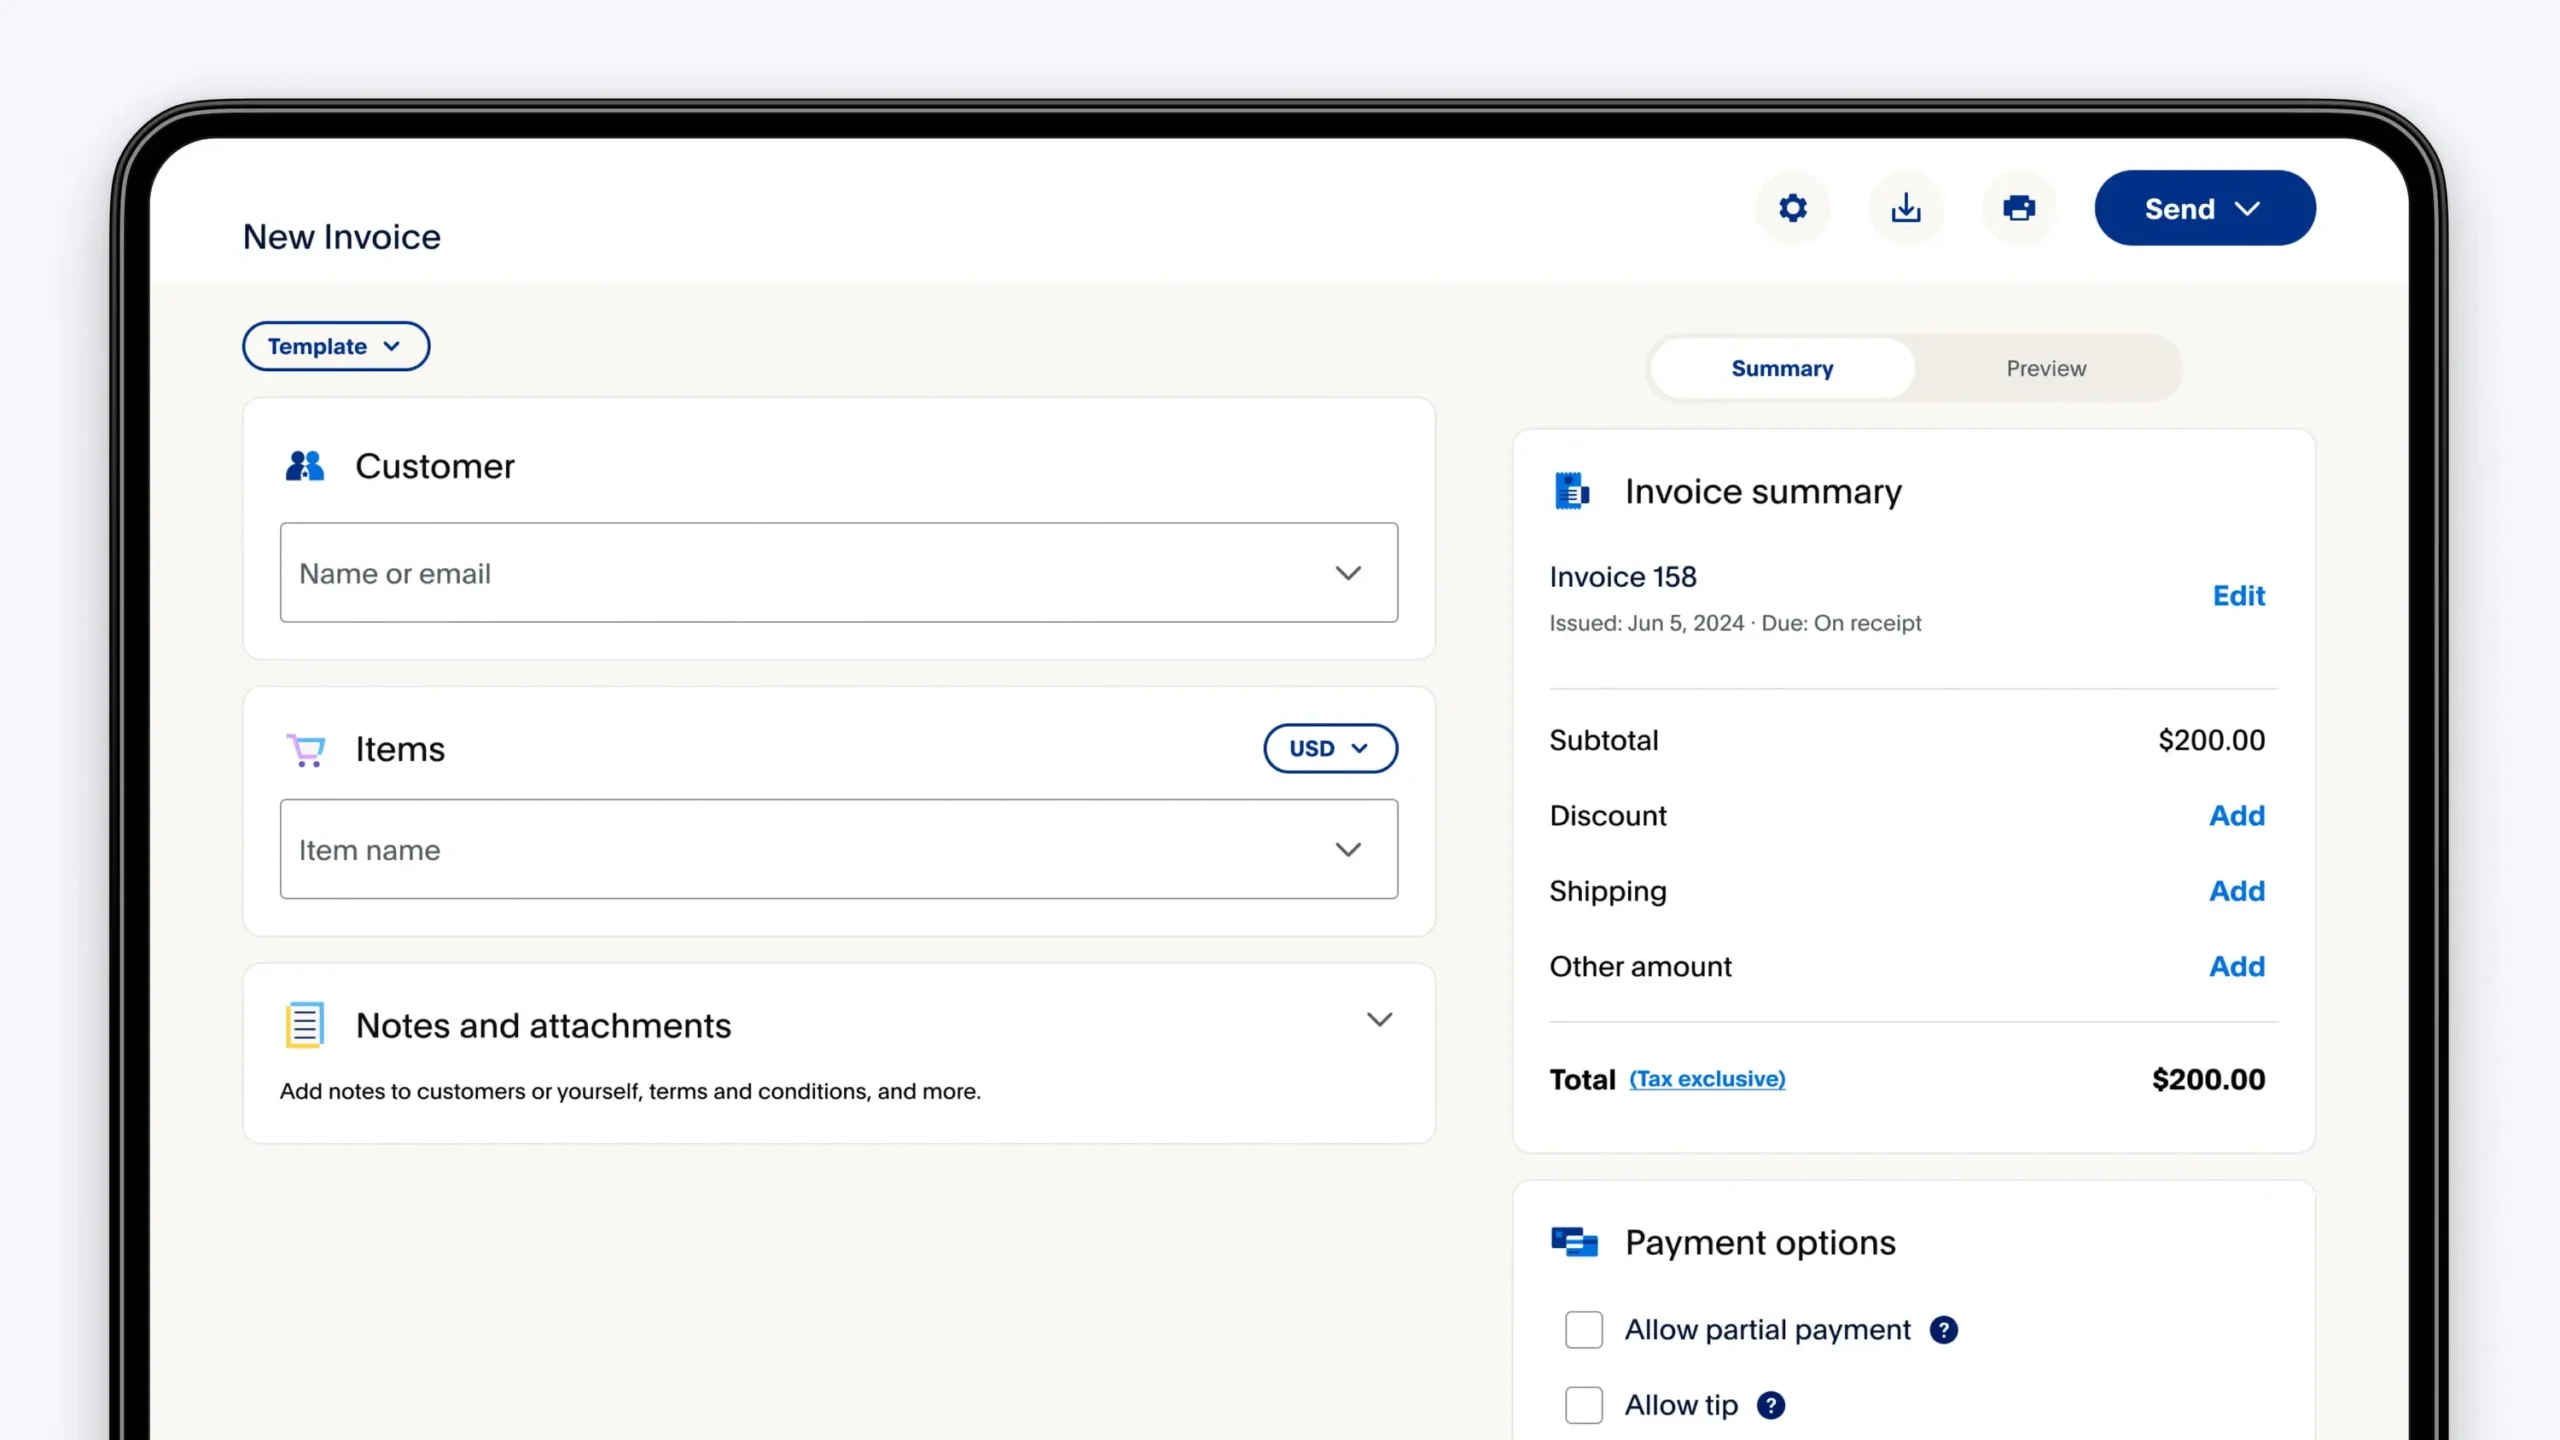The height and width of the screenshot is (1440, 2560).
Task: Click the download invoice icon
Action: click(1906, 208)
